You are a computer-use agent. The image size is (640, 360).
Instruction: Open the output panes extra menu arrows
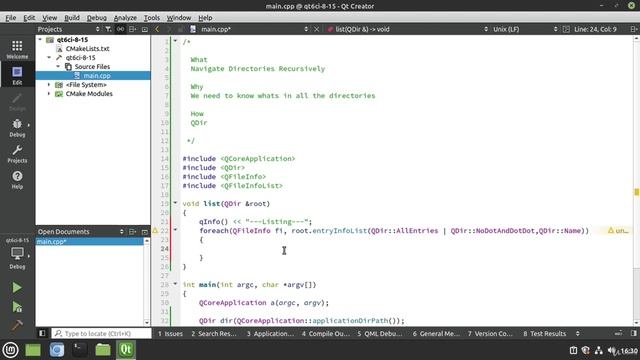click(578, 333)
